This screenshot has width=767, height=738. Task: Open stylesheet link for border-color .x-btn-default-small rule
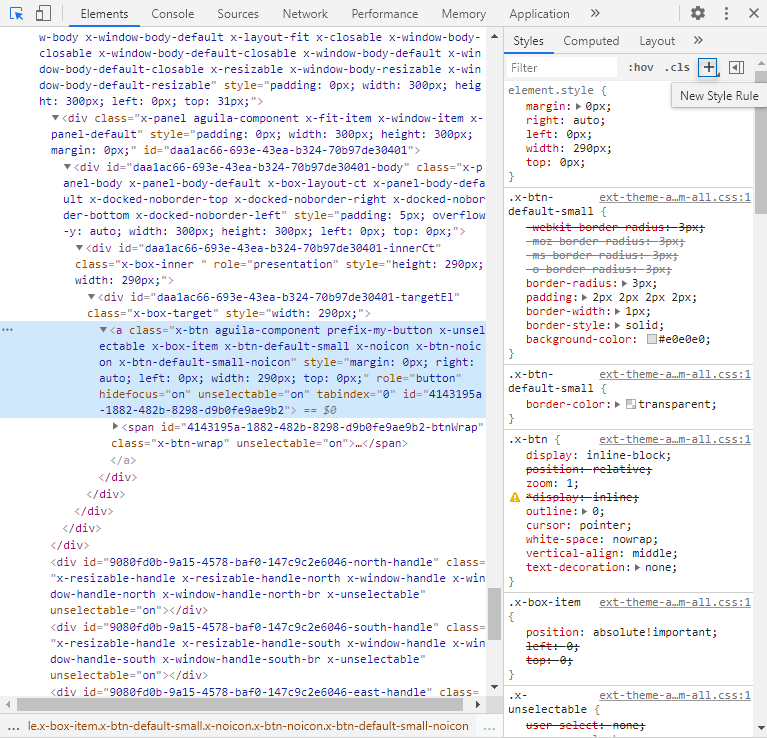click(675, 375)
